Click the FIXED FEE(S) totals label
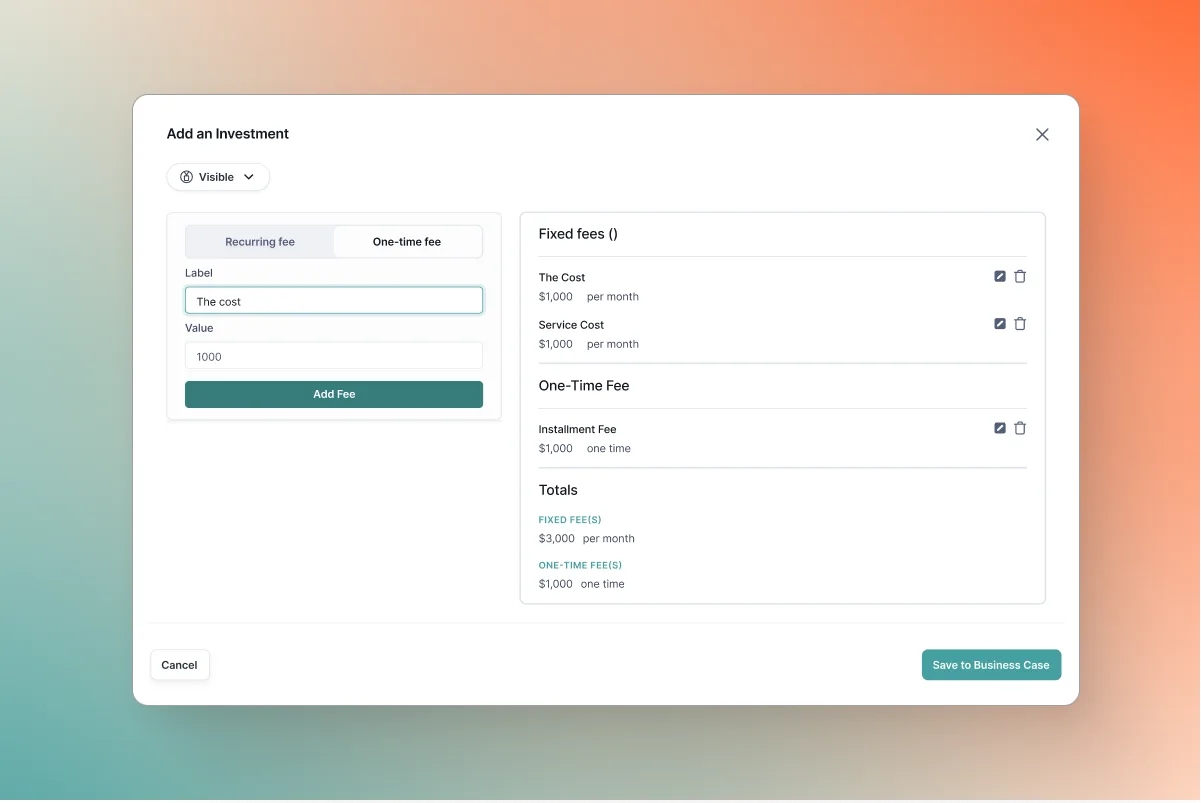This screenshot has height=803, width=1201. [x=570, y=520]
